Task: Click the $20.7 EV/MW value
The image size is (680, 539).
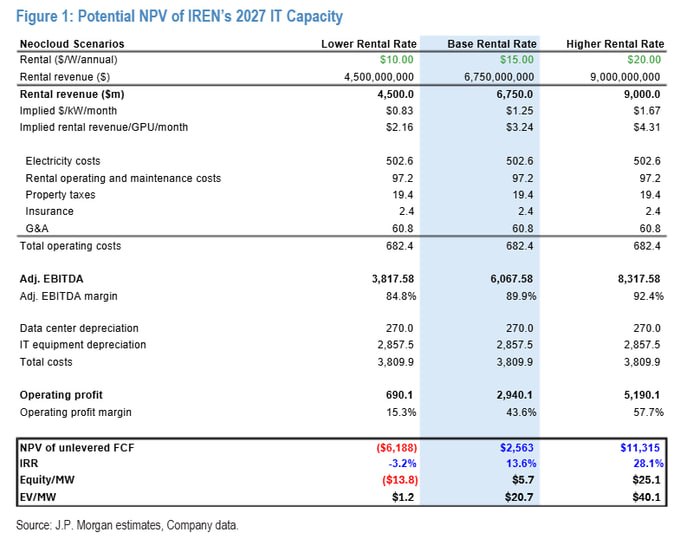Action: point(519,497)
